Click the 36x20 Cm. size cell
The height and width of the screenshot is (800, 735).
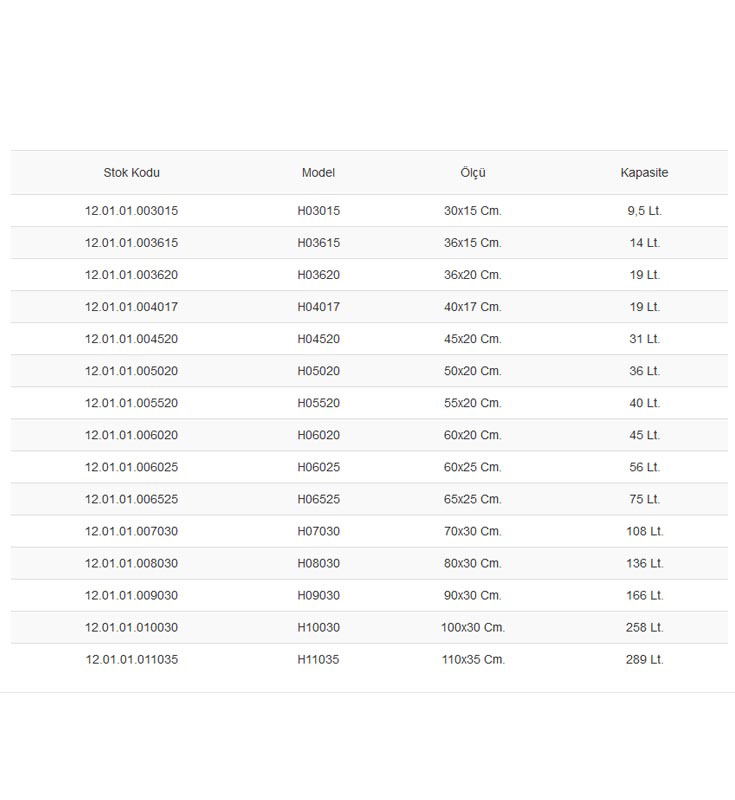pyautogui.click(x=473, y=275)
